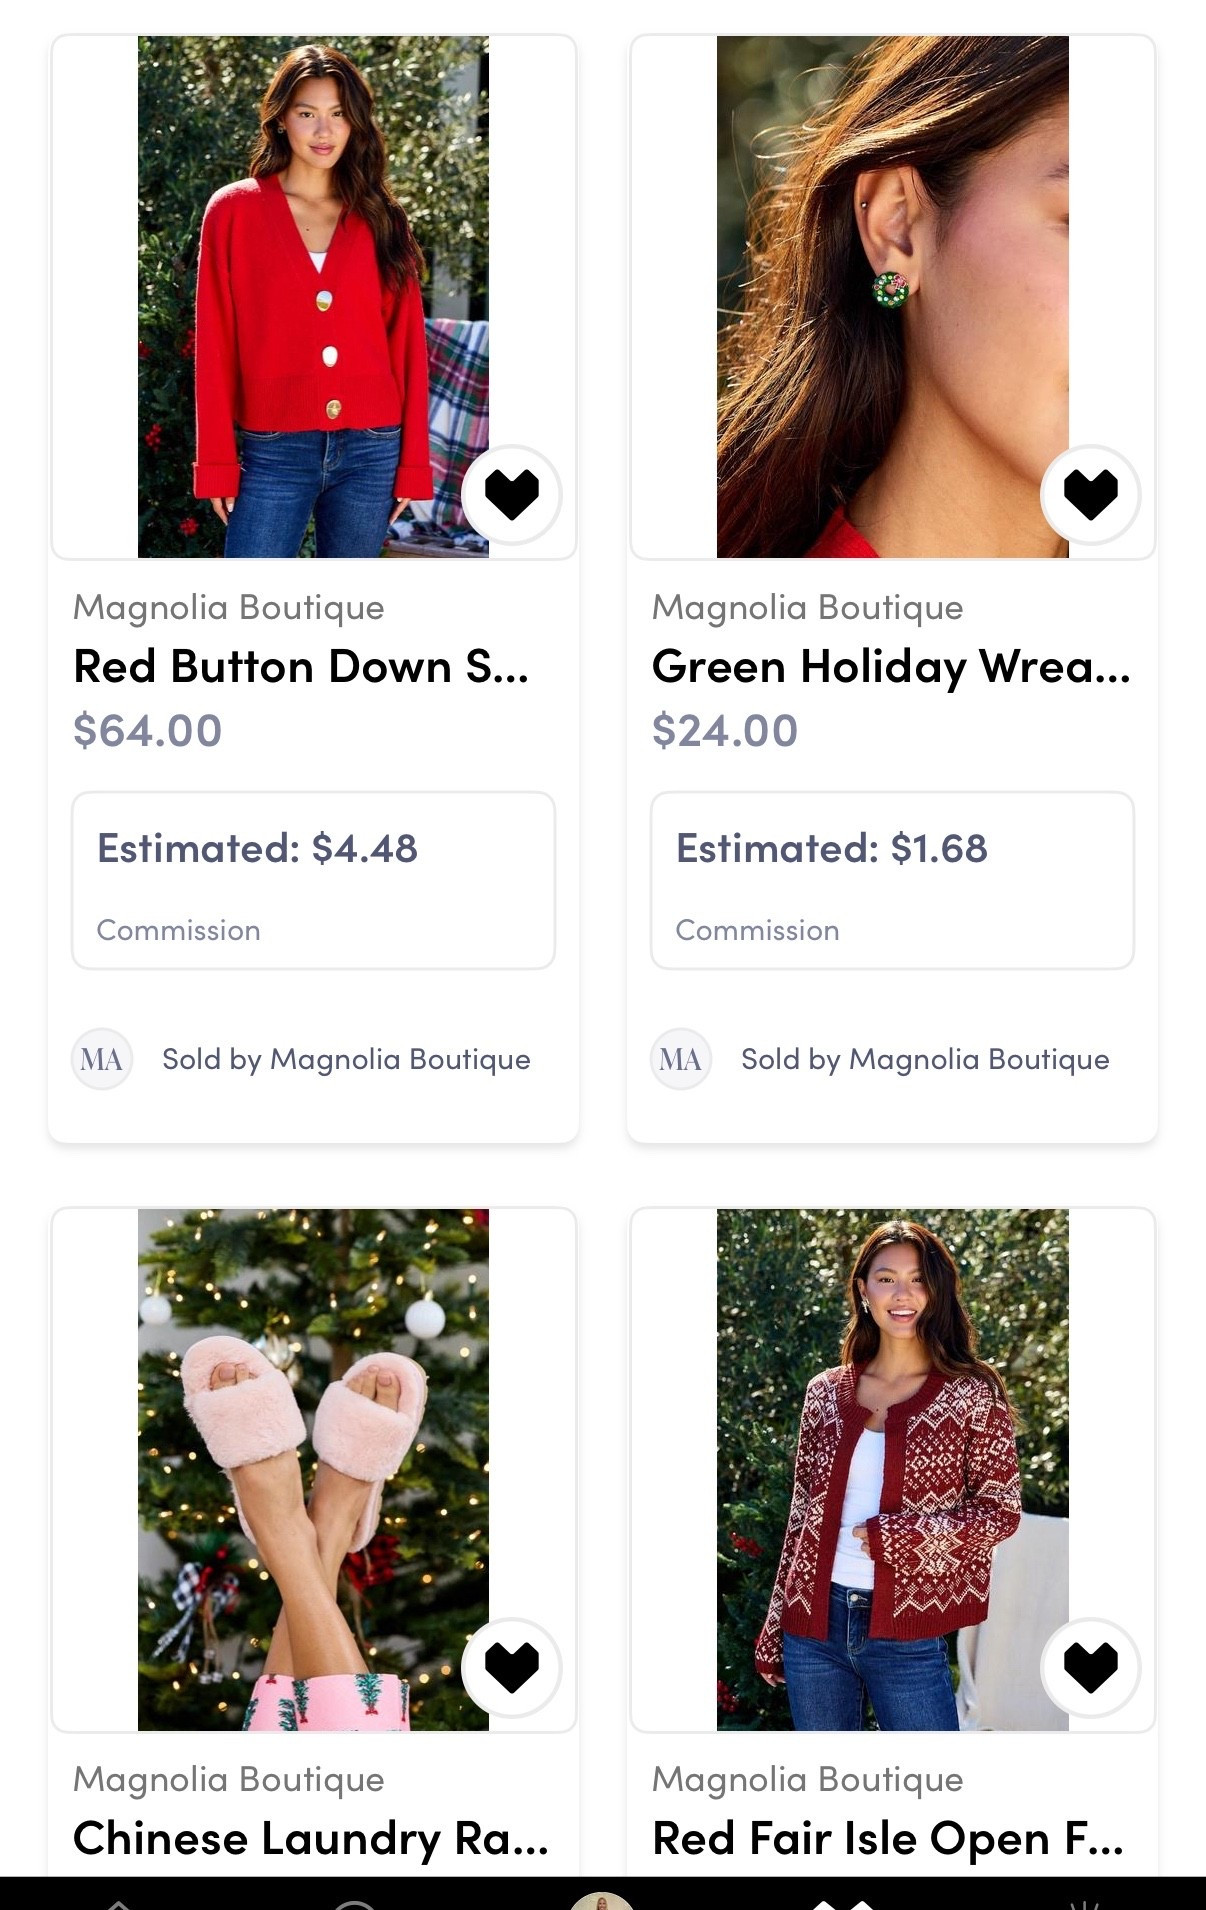This screenshot has width=1206, height=1910.
Task: Open Sold by Magnolia Boutique on earrings card
Action: [x=924, y=1059]
